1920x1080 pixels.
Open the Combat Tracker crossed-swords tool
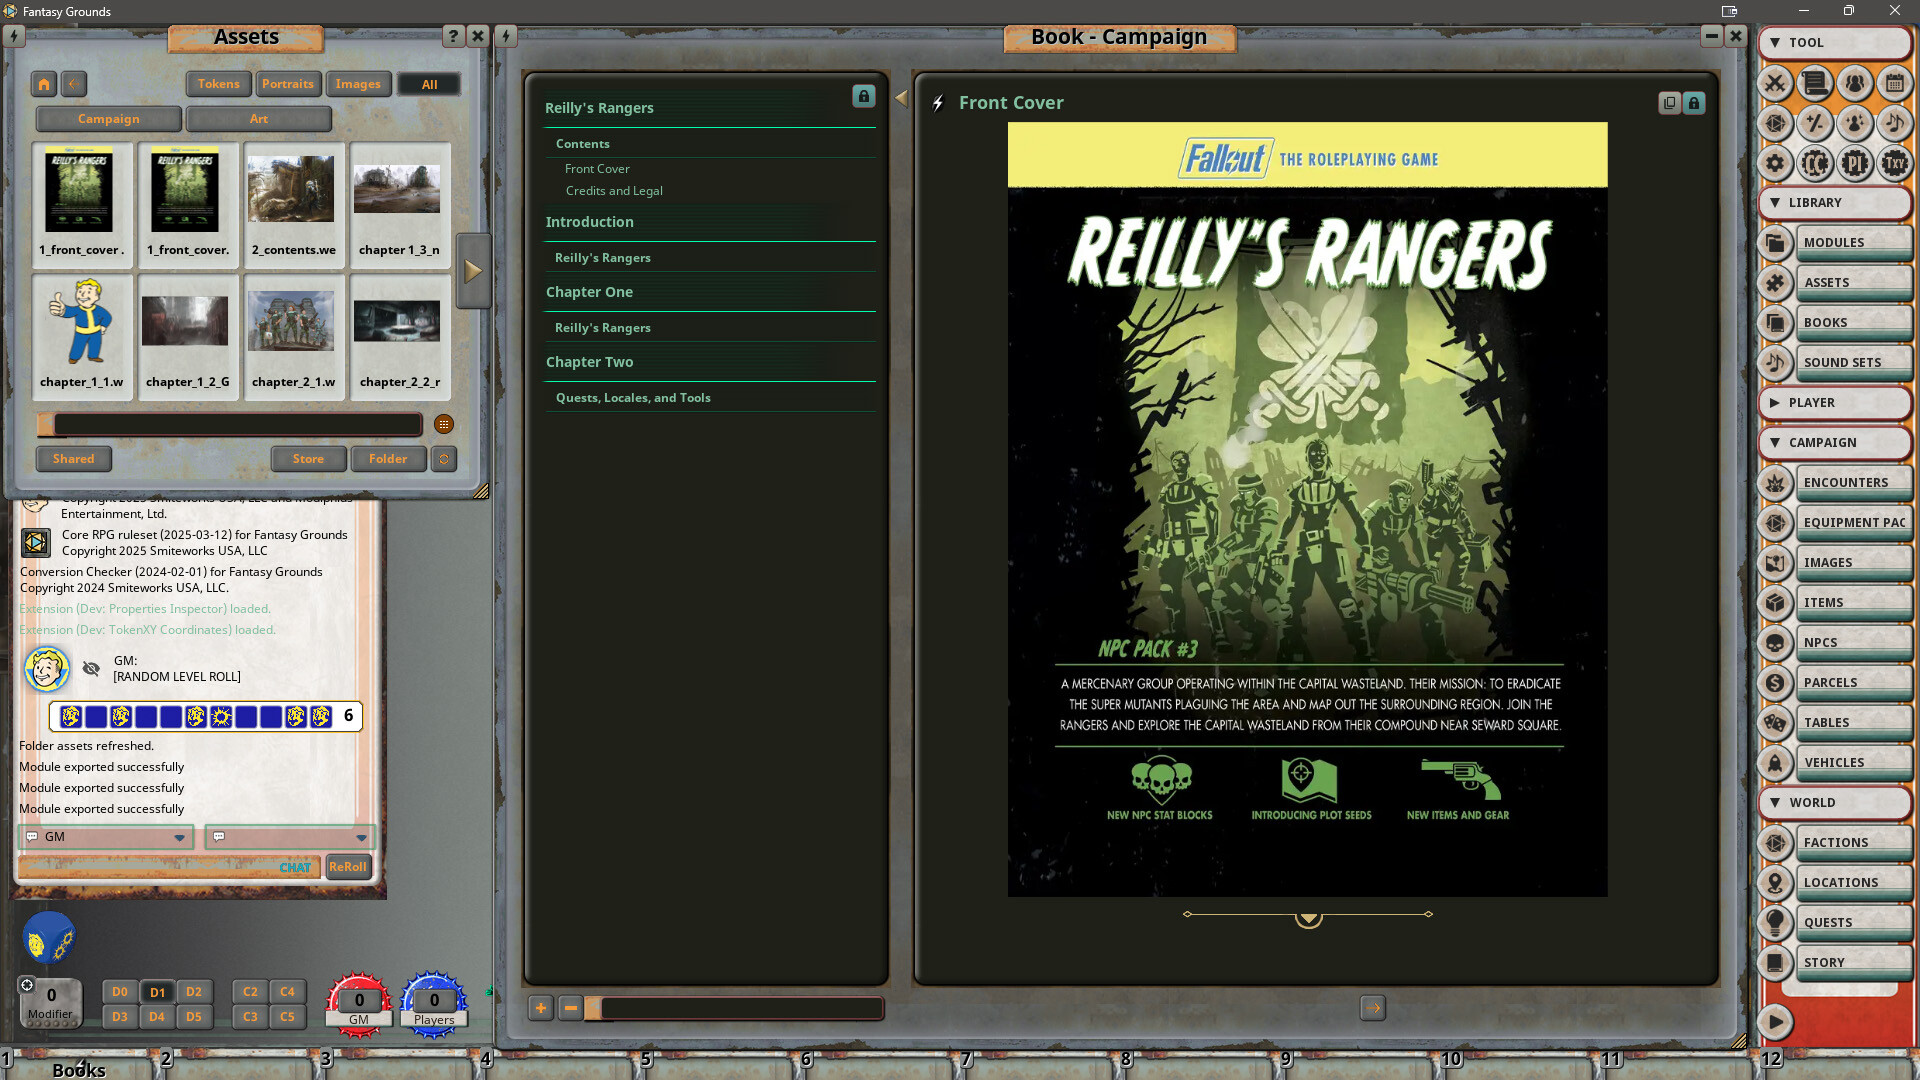pos(1776,85)
